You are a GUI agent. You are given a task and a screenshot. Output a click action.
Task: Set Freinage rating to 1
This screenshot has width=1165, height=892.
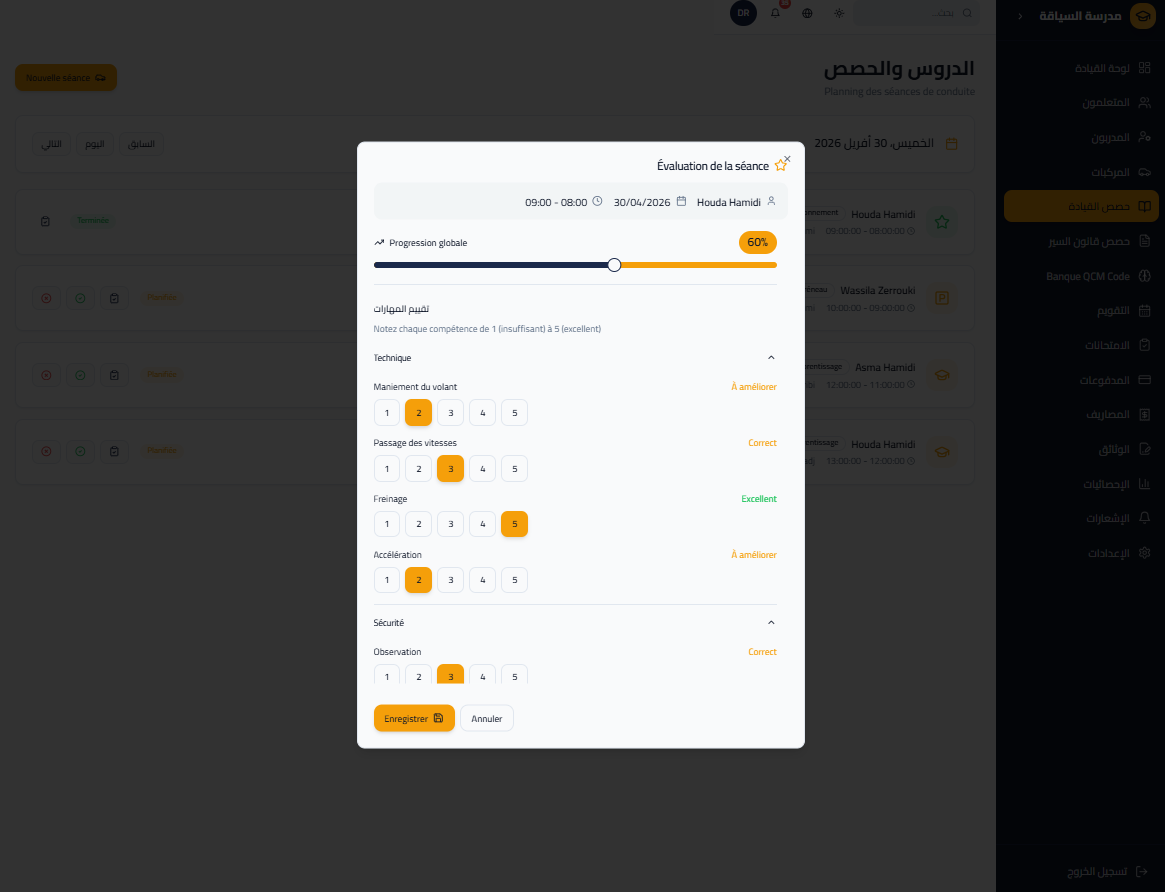[386, 524]
